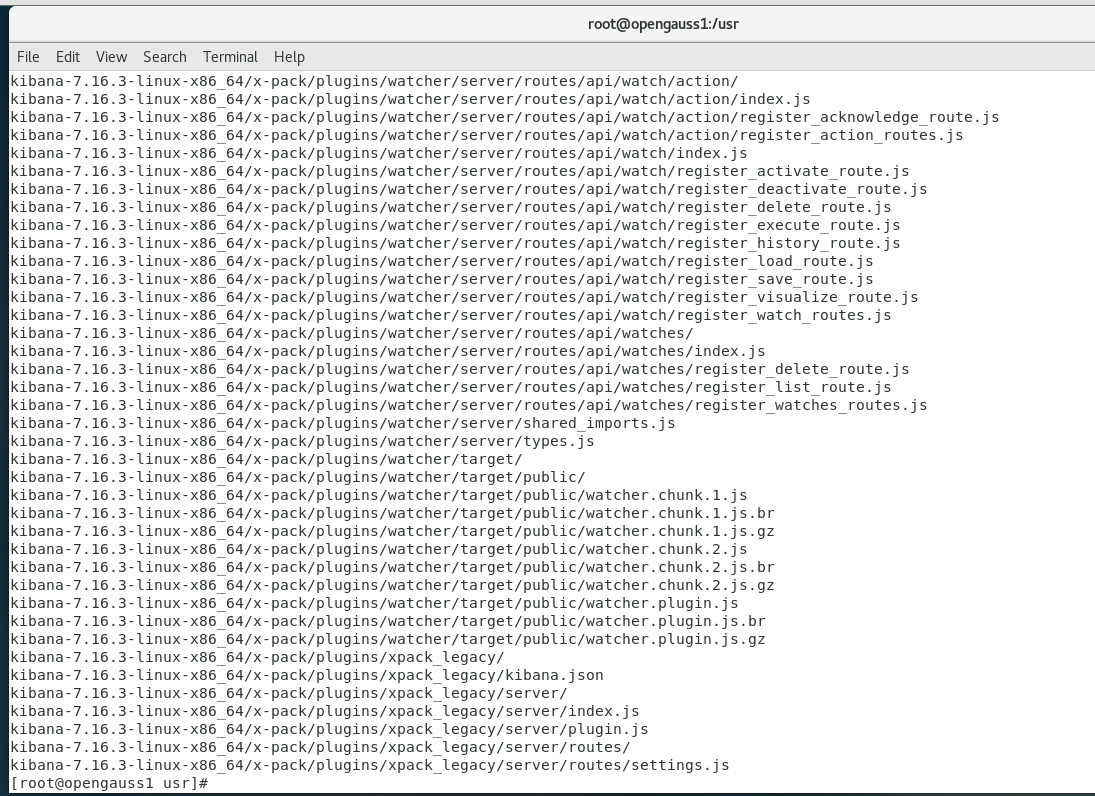
Task: Open the Search menu
Action: click(x=165, y=57)
